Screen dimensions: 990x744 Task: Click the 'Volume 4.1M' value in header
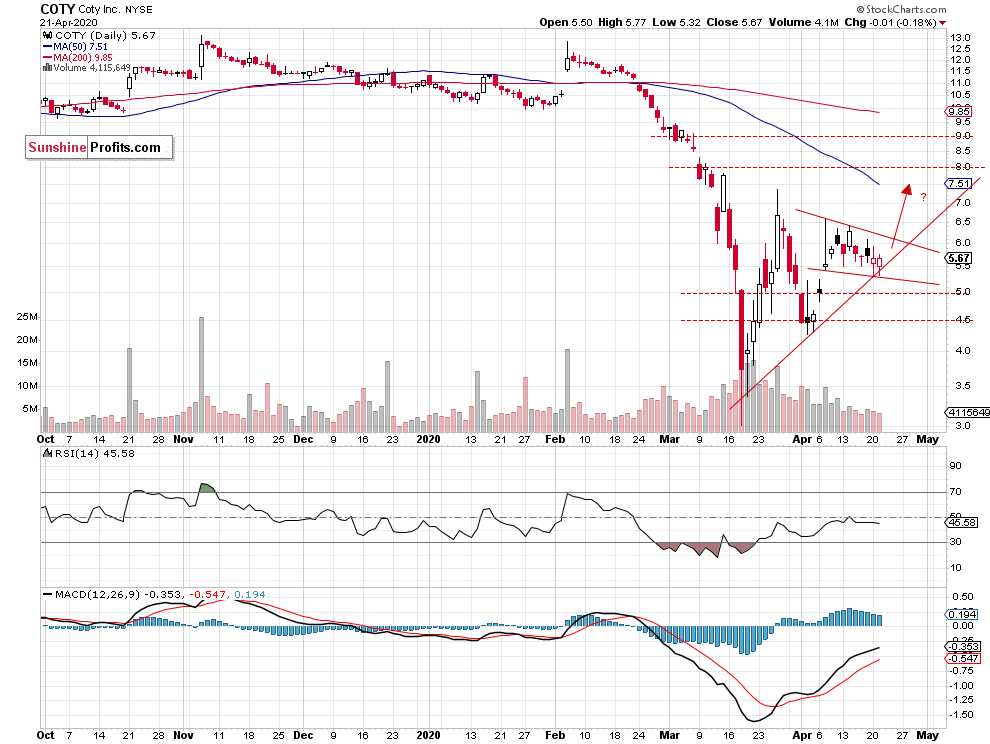click(x=803, y=22)
